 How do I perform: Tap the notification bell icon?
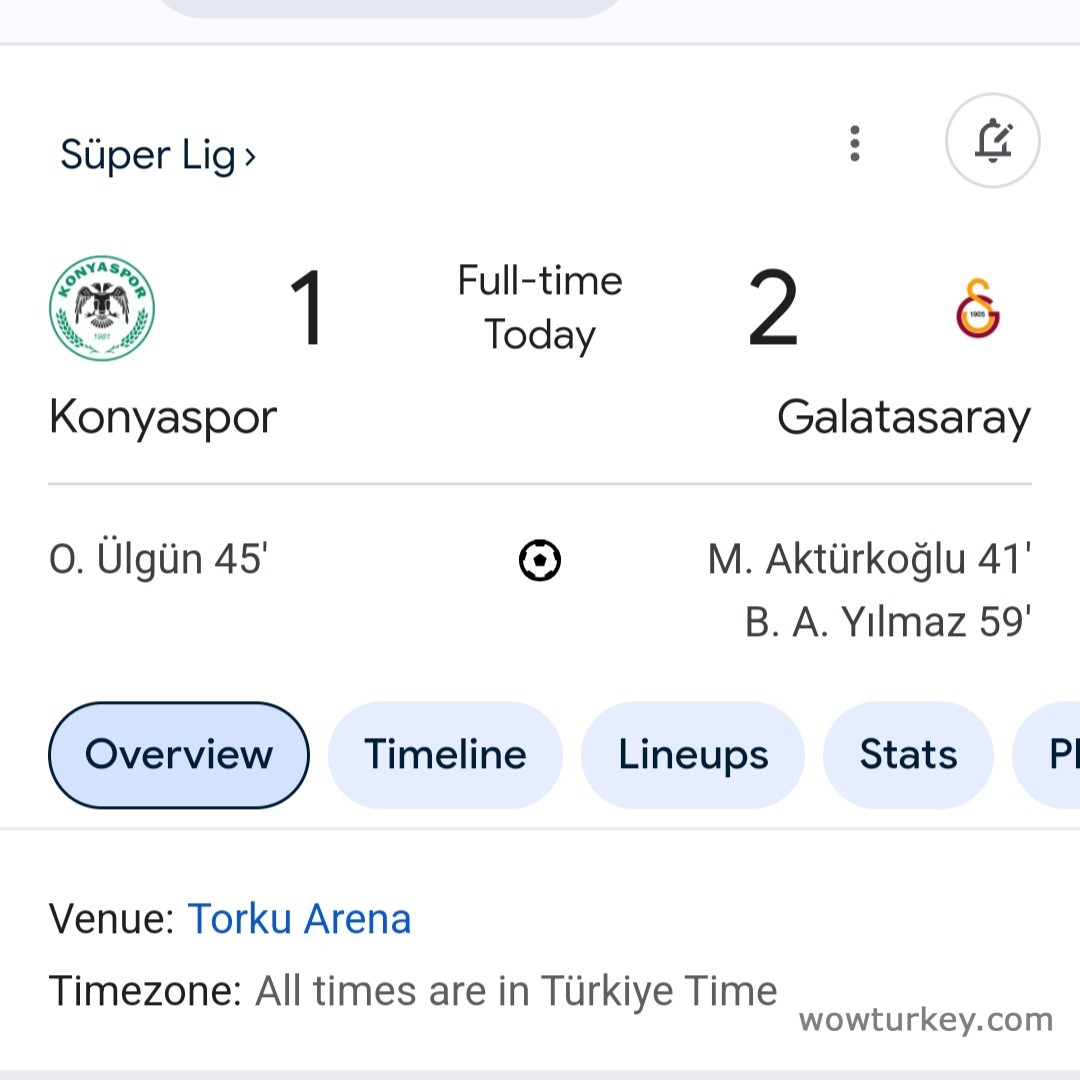(992, 141)
